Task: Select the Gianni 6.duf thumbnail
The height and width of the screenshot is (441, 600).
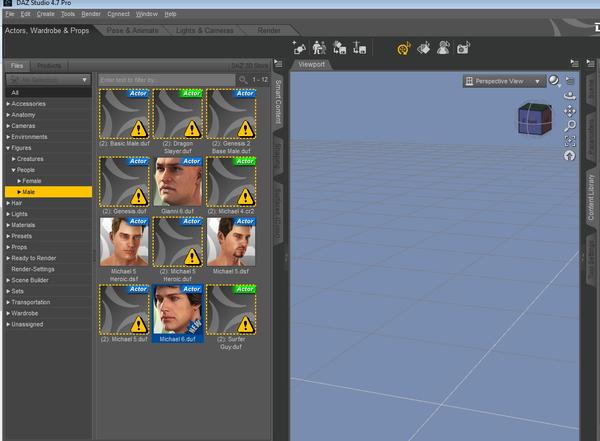Action: pyautogui.click(x=178, y=182)
